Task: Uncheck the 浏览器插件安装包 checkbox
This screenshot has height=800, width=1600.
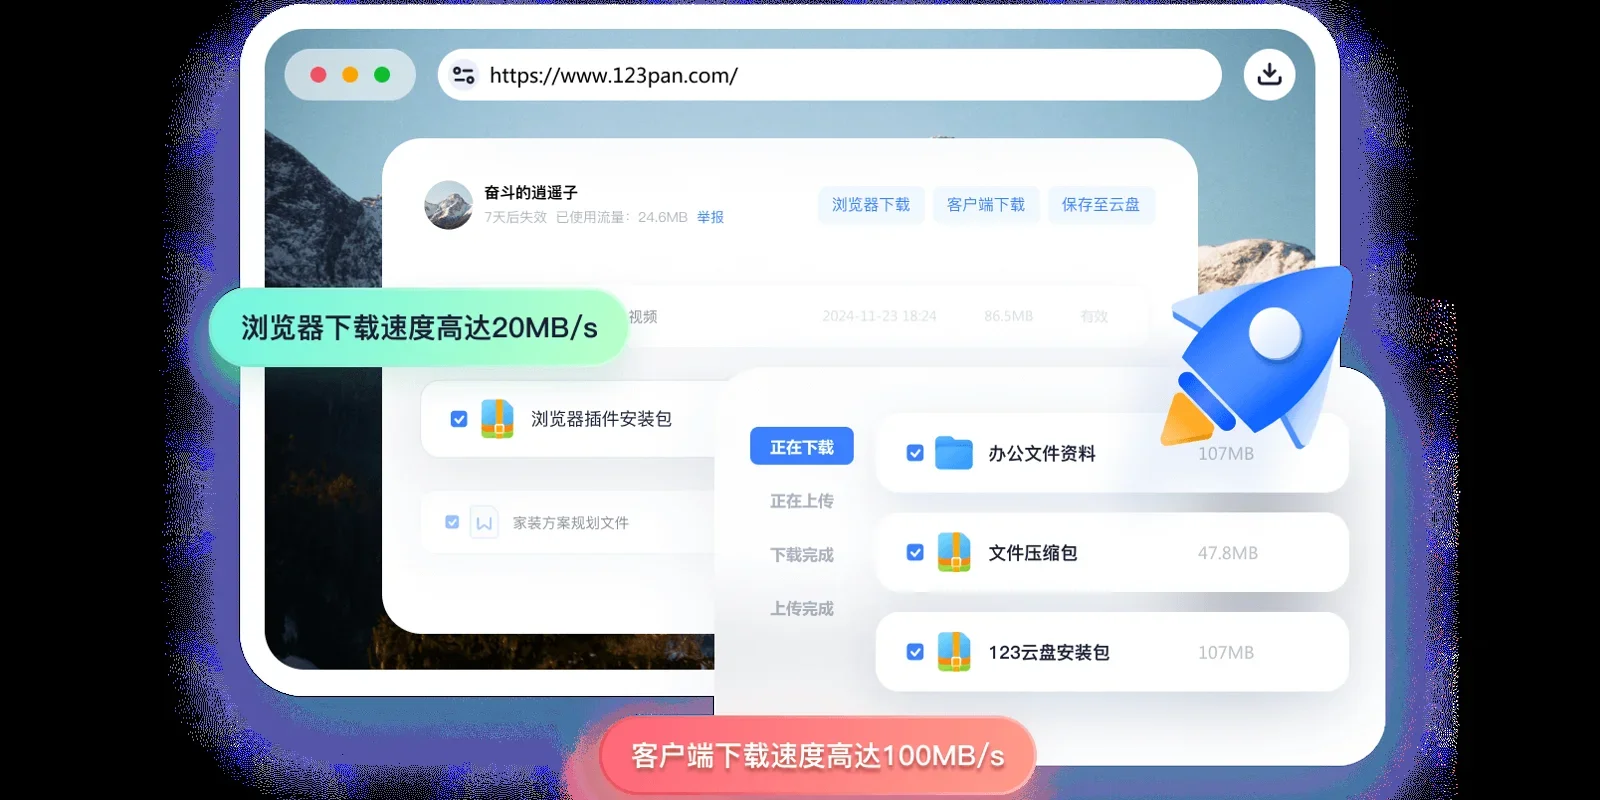Action: click(459, 419)
